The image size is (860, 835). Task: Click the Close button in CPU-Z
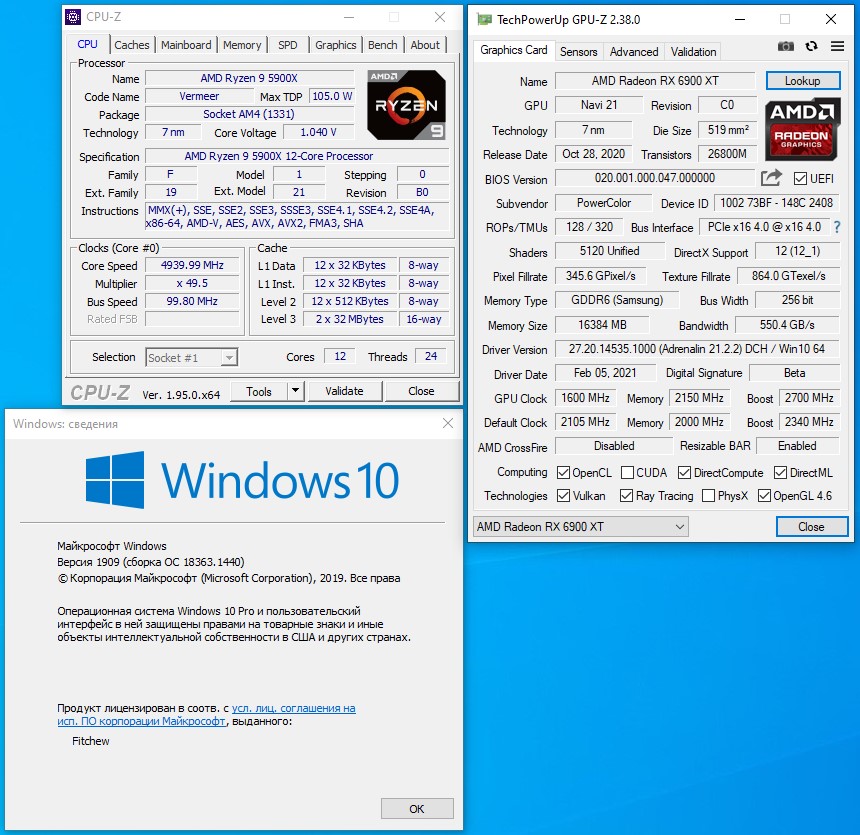point(421,391)
